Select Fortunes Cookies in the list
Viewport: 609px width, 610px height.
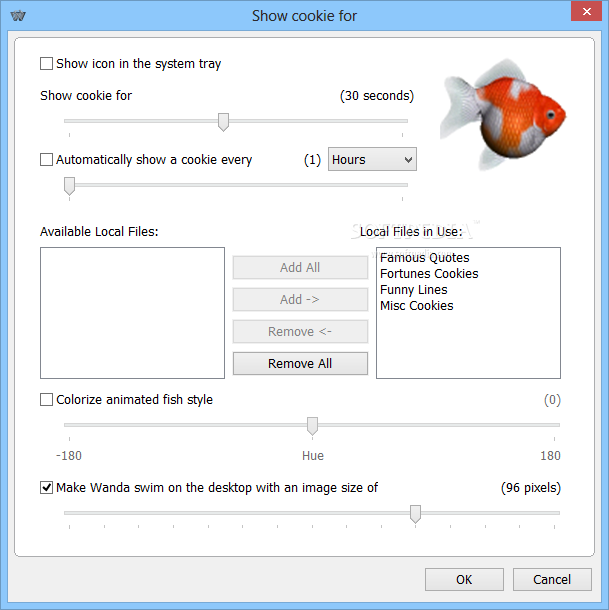coord(429,273)
